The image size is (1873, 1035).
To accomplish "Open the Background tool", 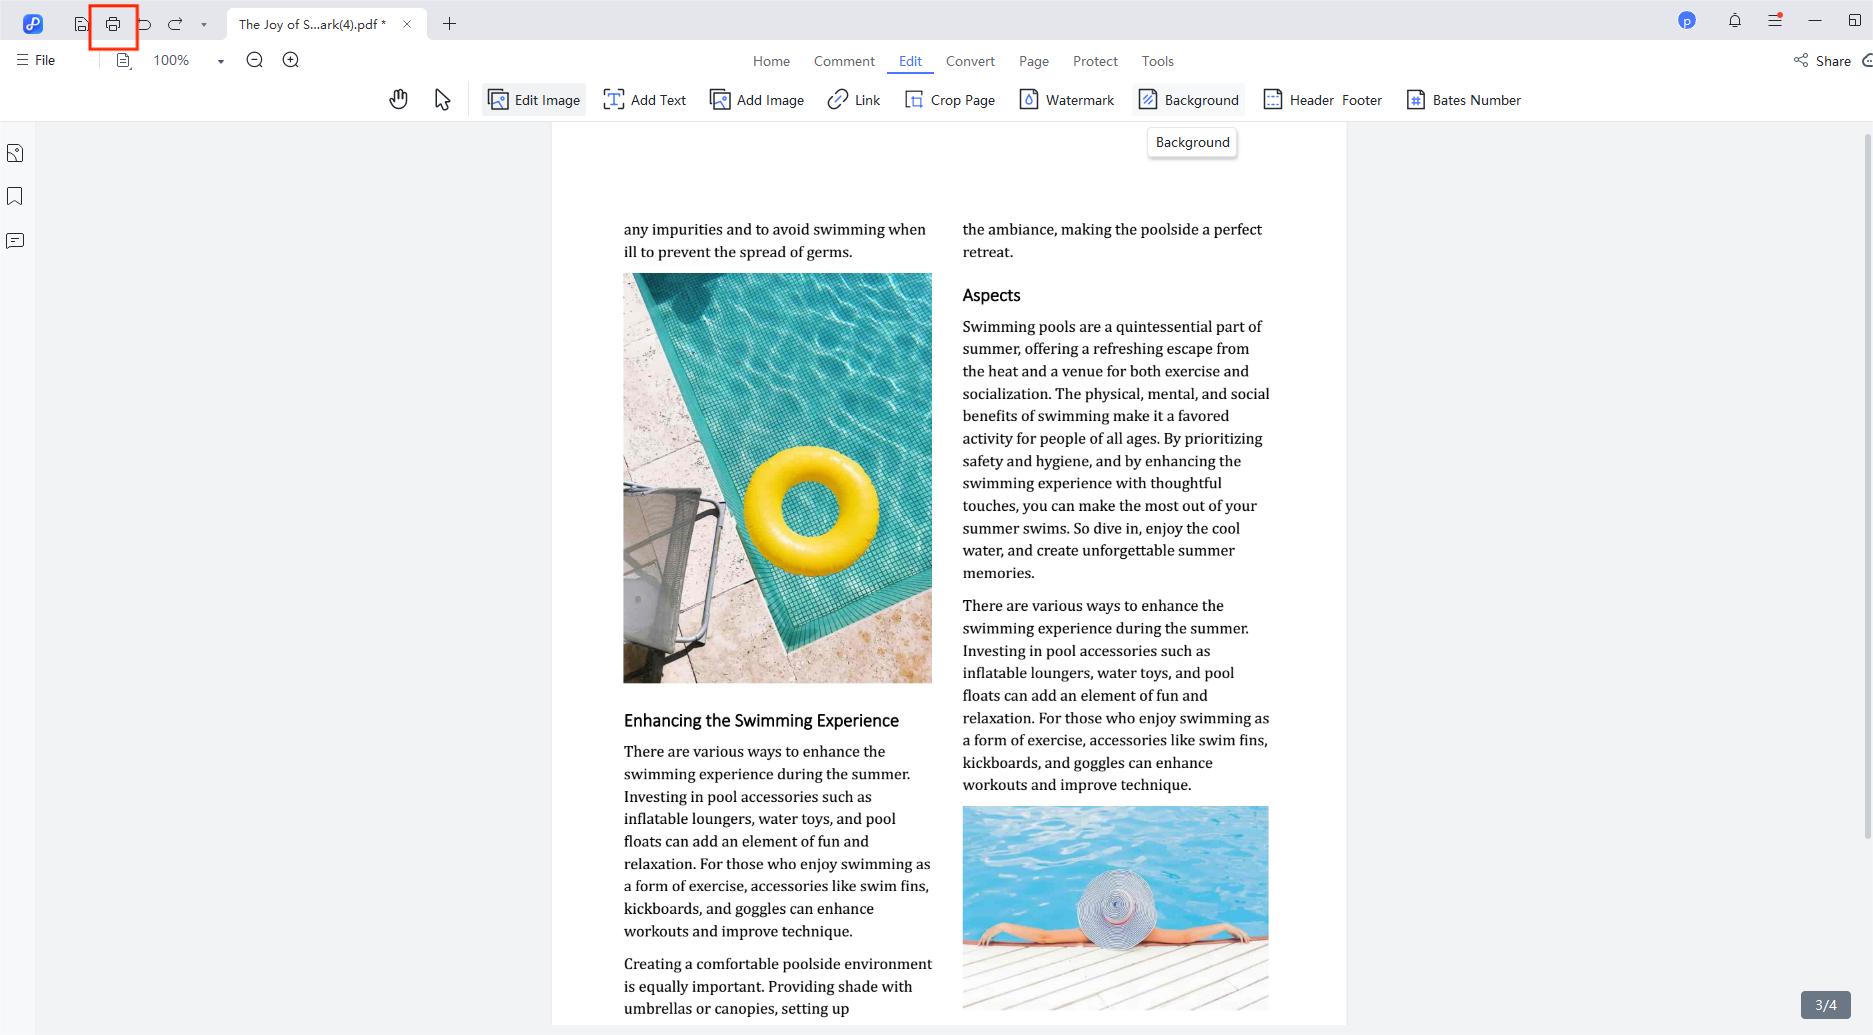I will [1189, 100].
